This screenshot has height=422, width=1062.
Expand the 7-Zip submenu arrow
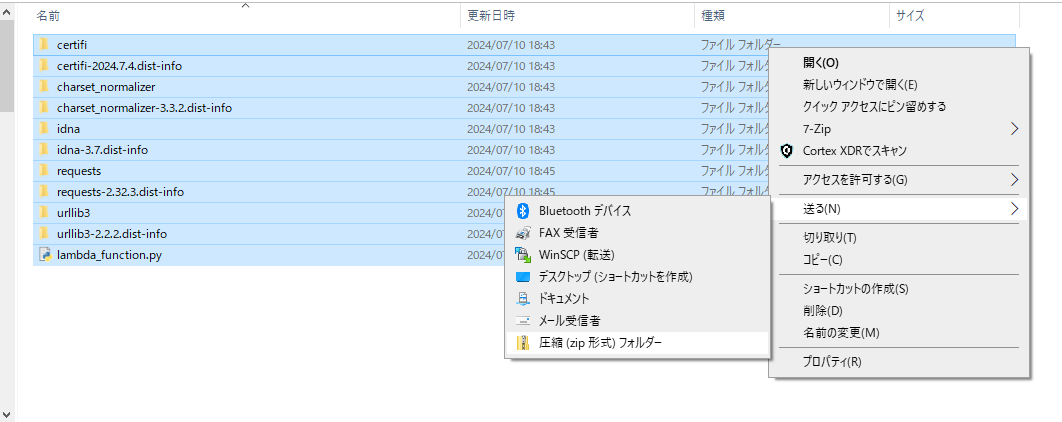[1014, 129]
